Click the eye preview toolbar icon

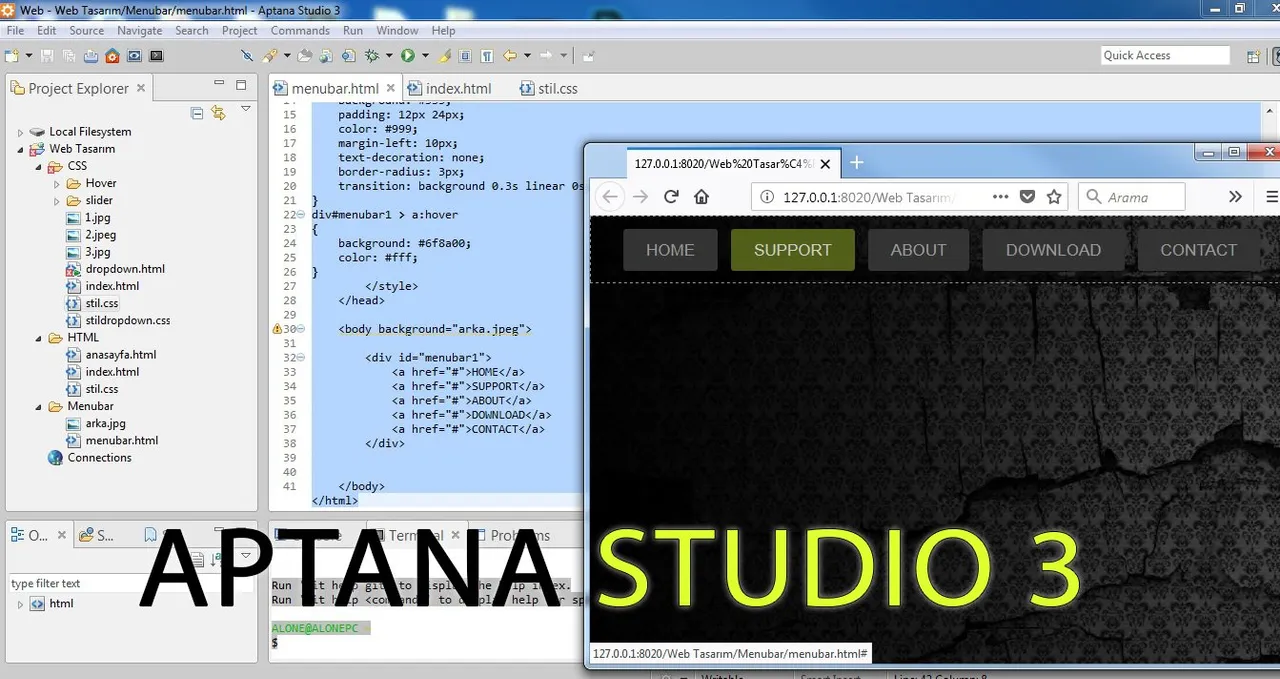click(x=134, y=56)
